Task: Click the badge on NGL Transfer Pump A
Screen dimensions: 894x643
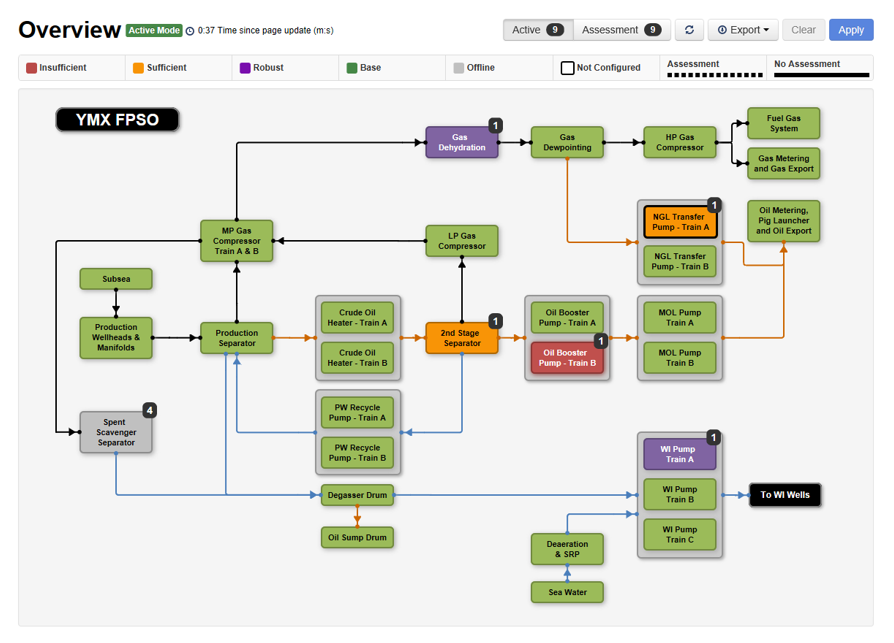Action: (714, 205)
